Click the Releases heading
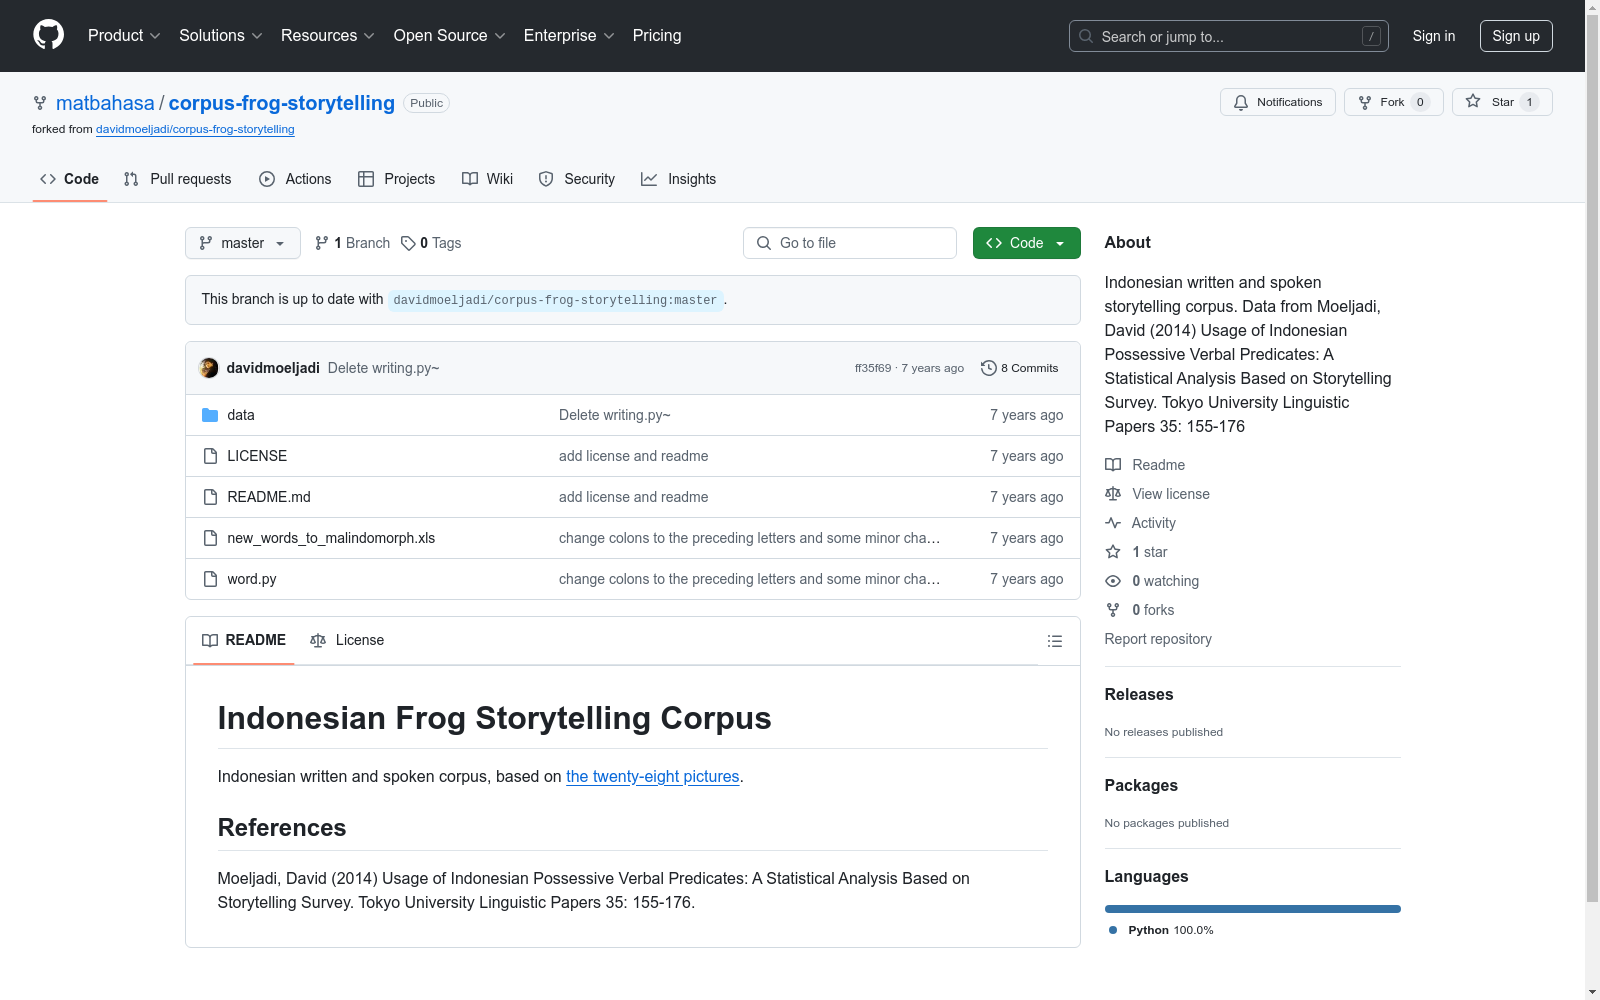The image size is (1600, 1000). coord(1139,695)
